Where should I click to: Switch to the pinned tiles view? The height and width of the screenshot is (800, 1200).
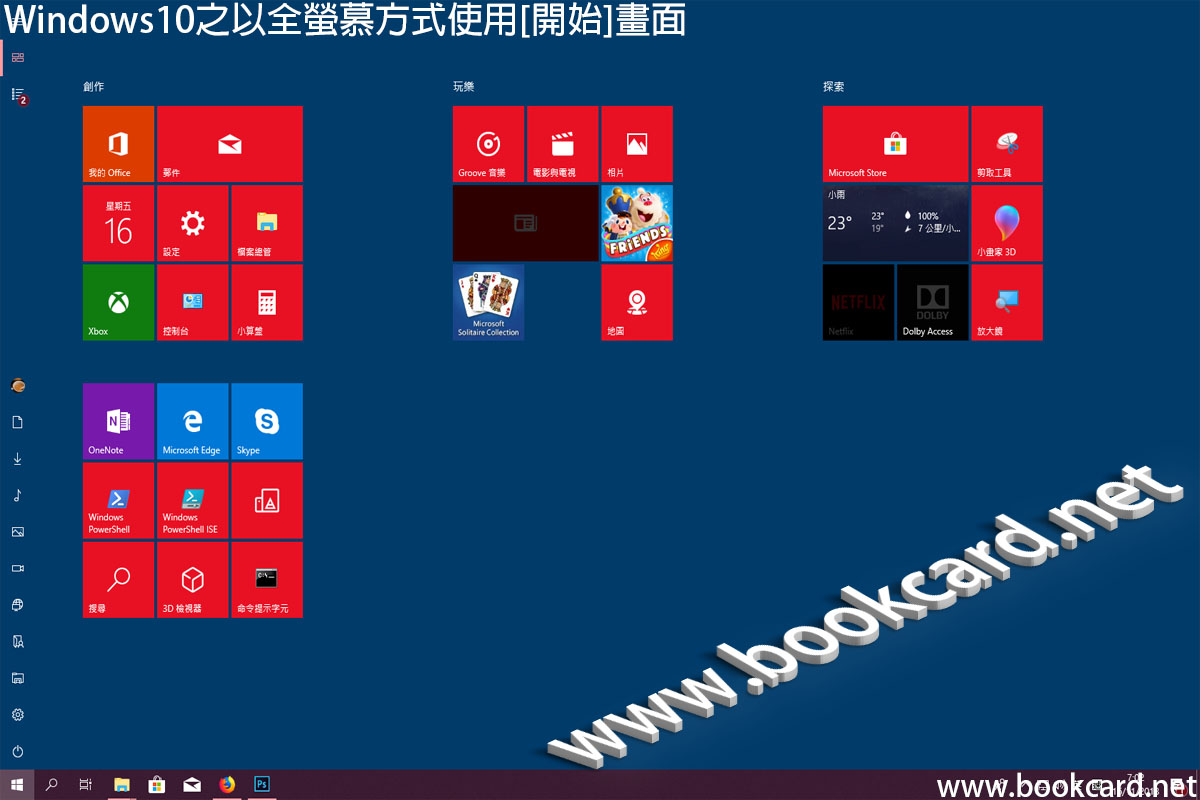coord(17,57)
